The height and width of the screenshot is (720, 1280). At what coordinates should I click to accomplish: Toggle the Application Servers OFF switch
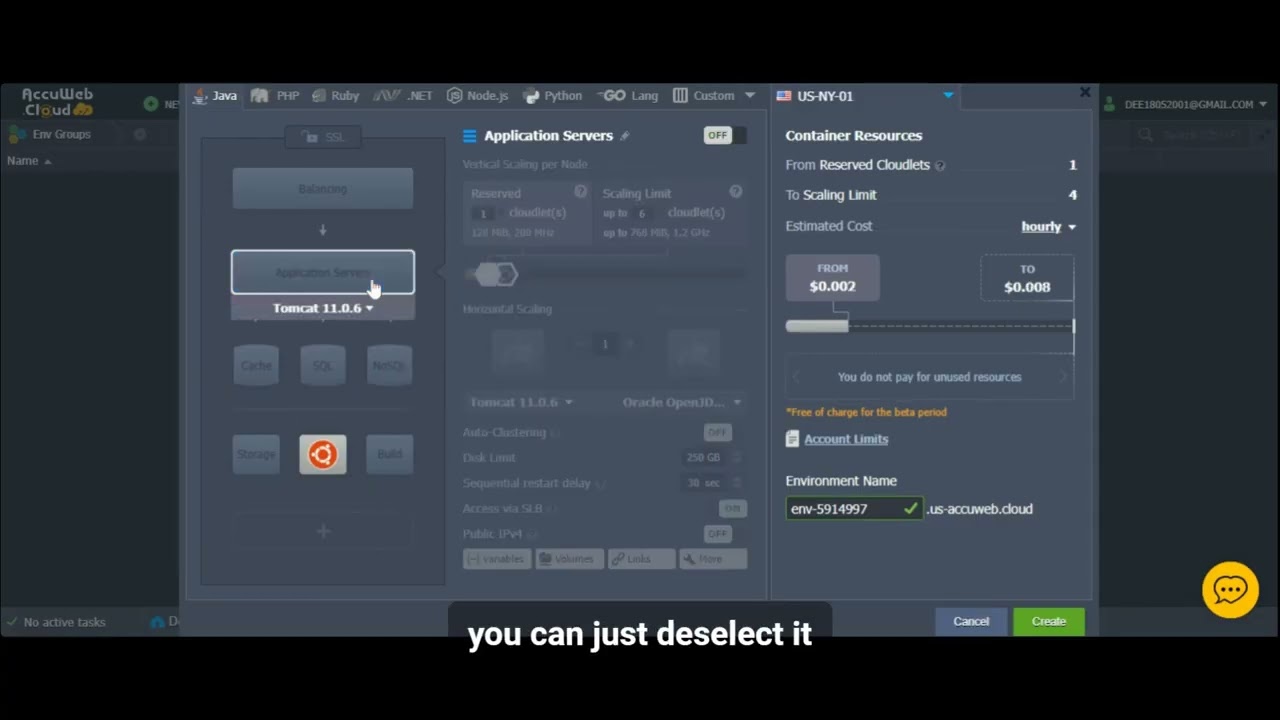725,135
